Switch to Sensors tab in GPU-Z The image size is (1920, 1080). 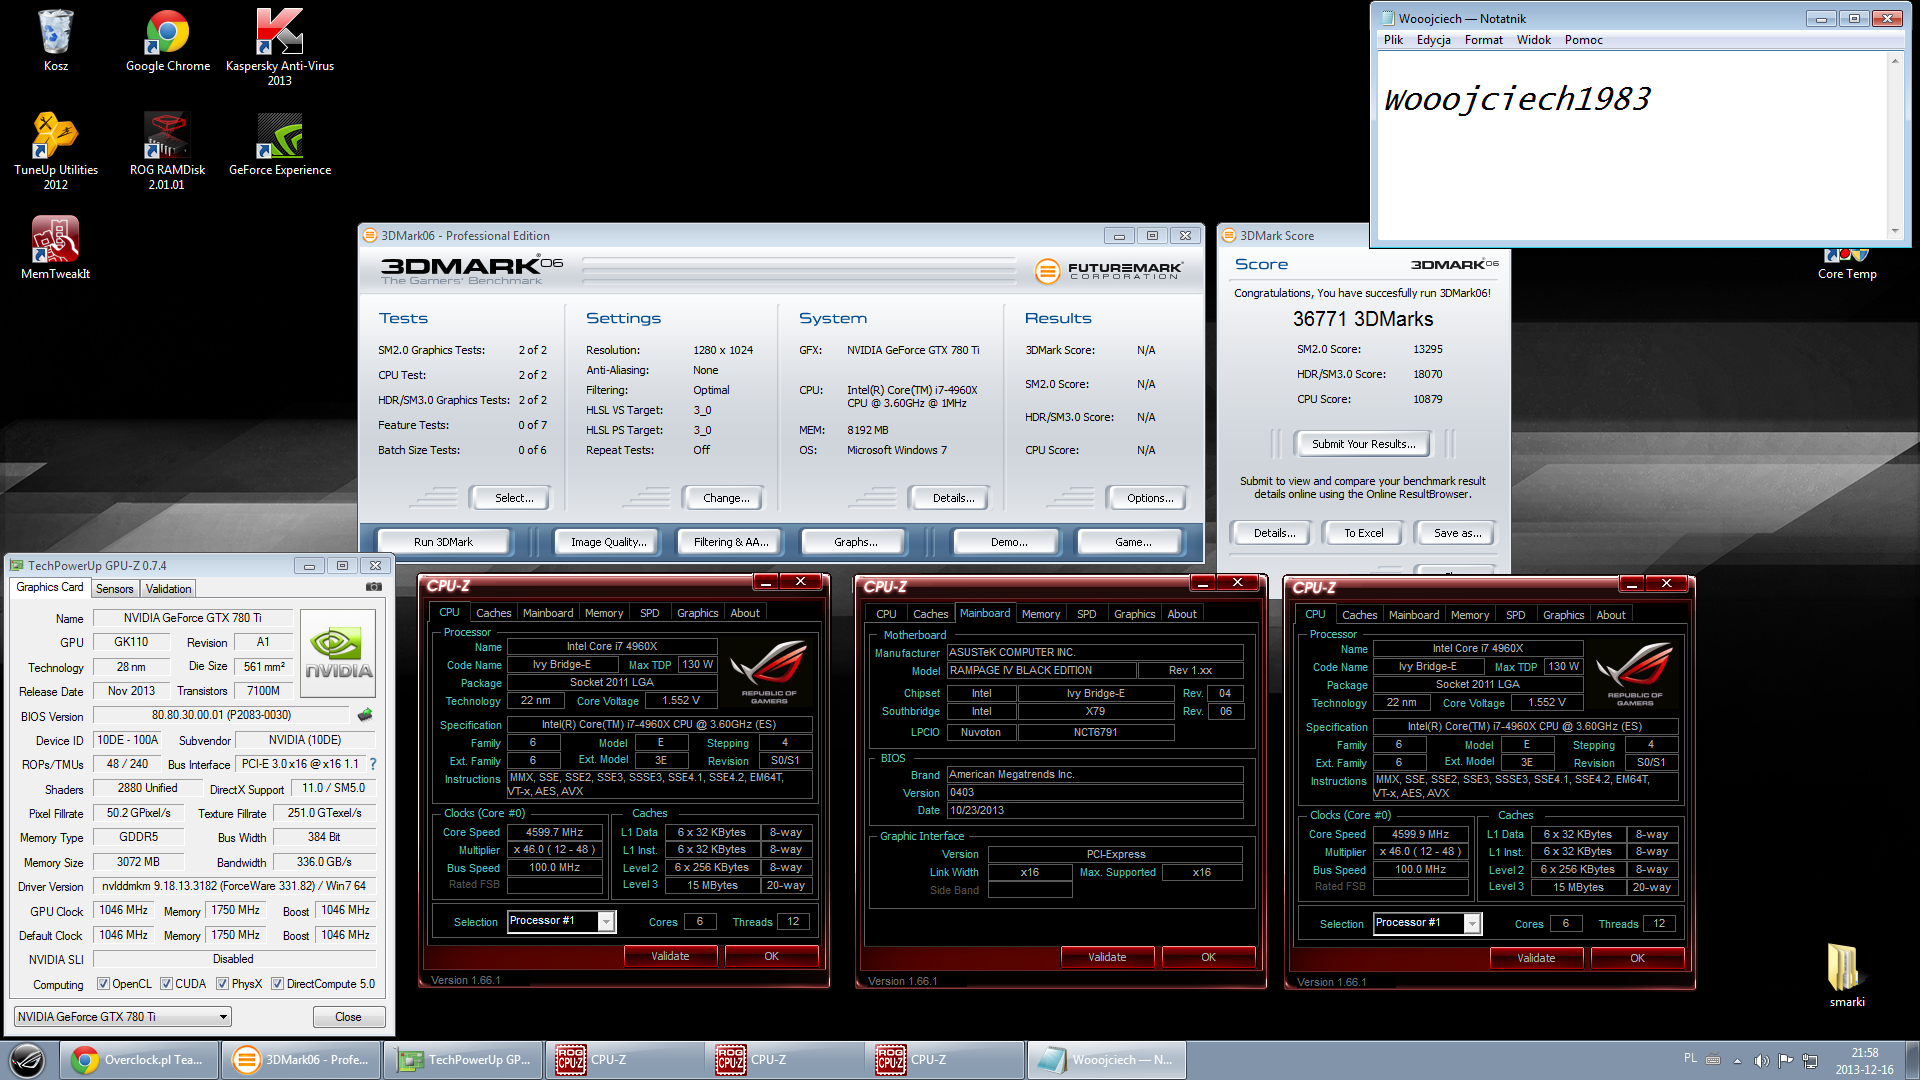point(114,589)
